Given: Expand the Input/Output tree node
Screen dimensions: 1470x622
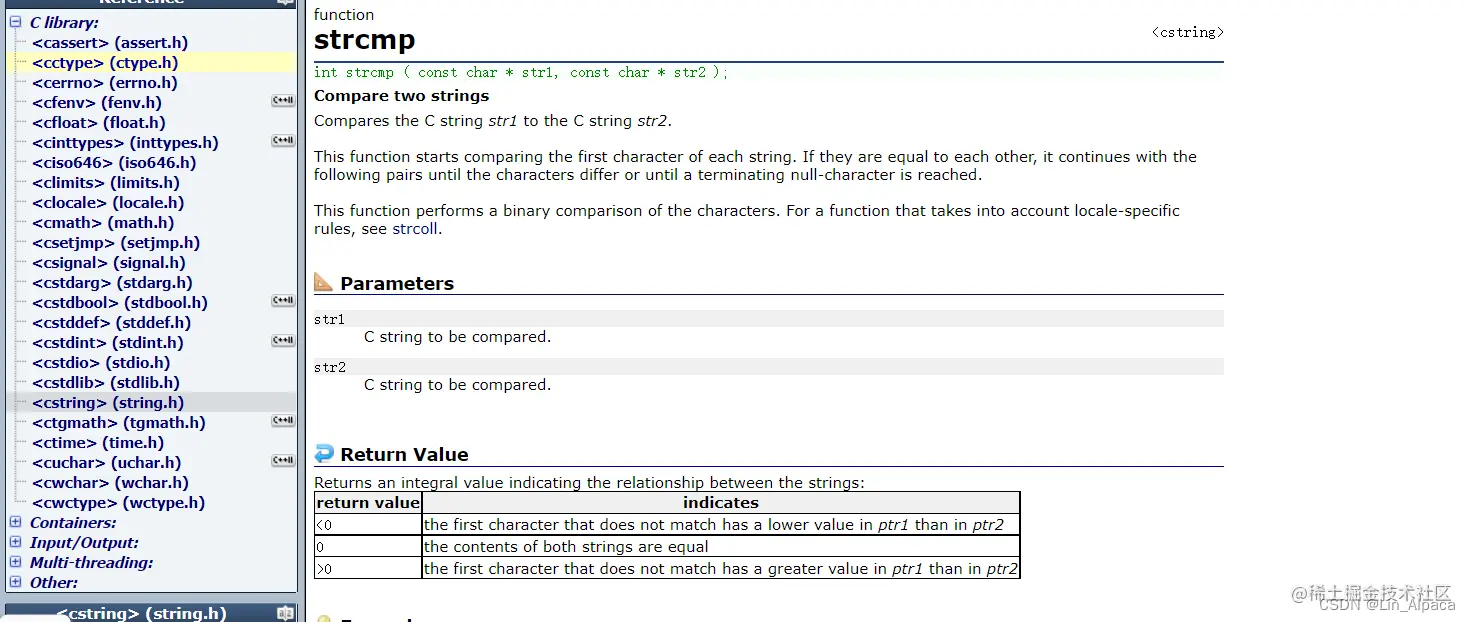Looking at the screenshot, I should 15,542.
